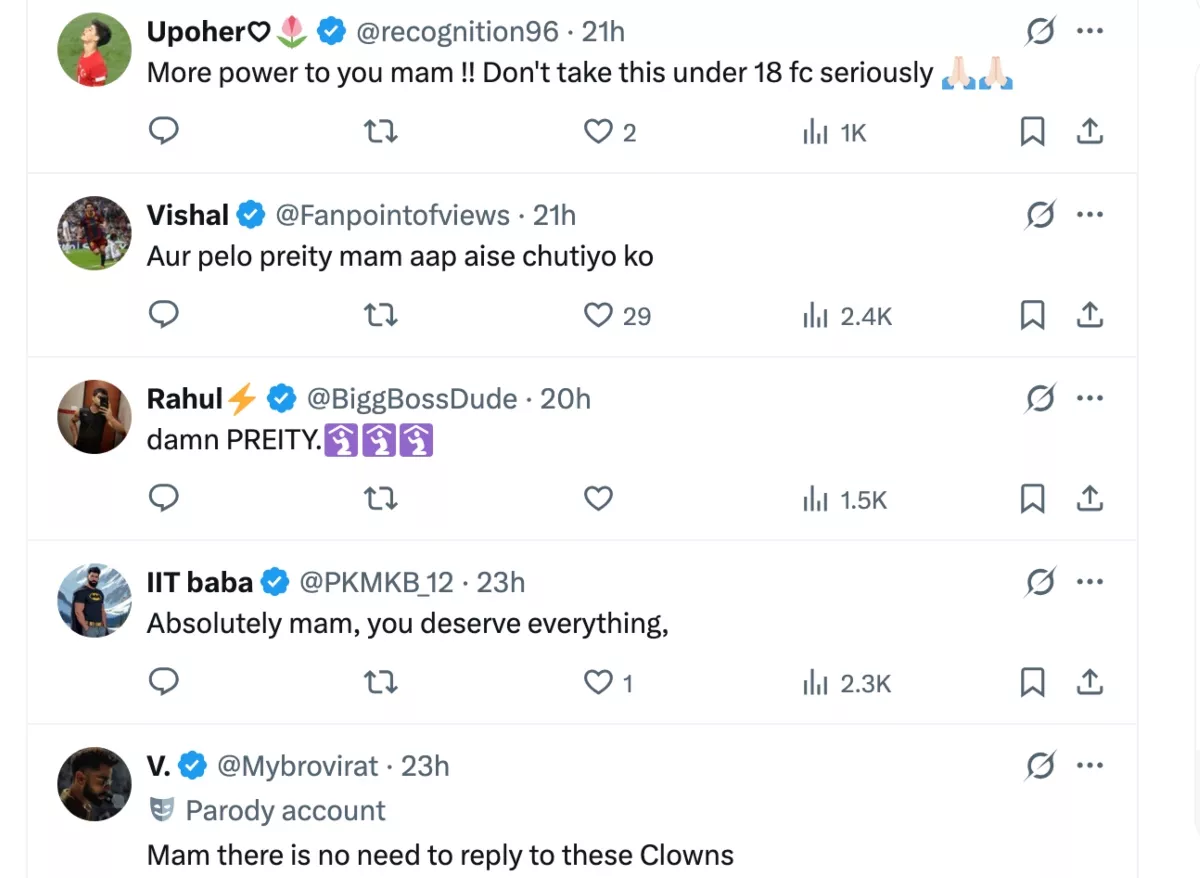Repost Vishal's tweet
Viewport: 1200px width, 878px height.
point(381,316)
